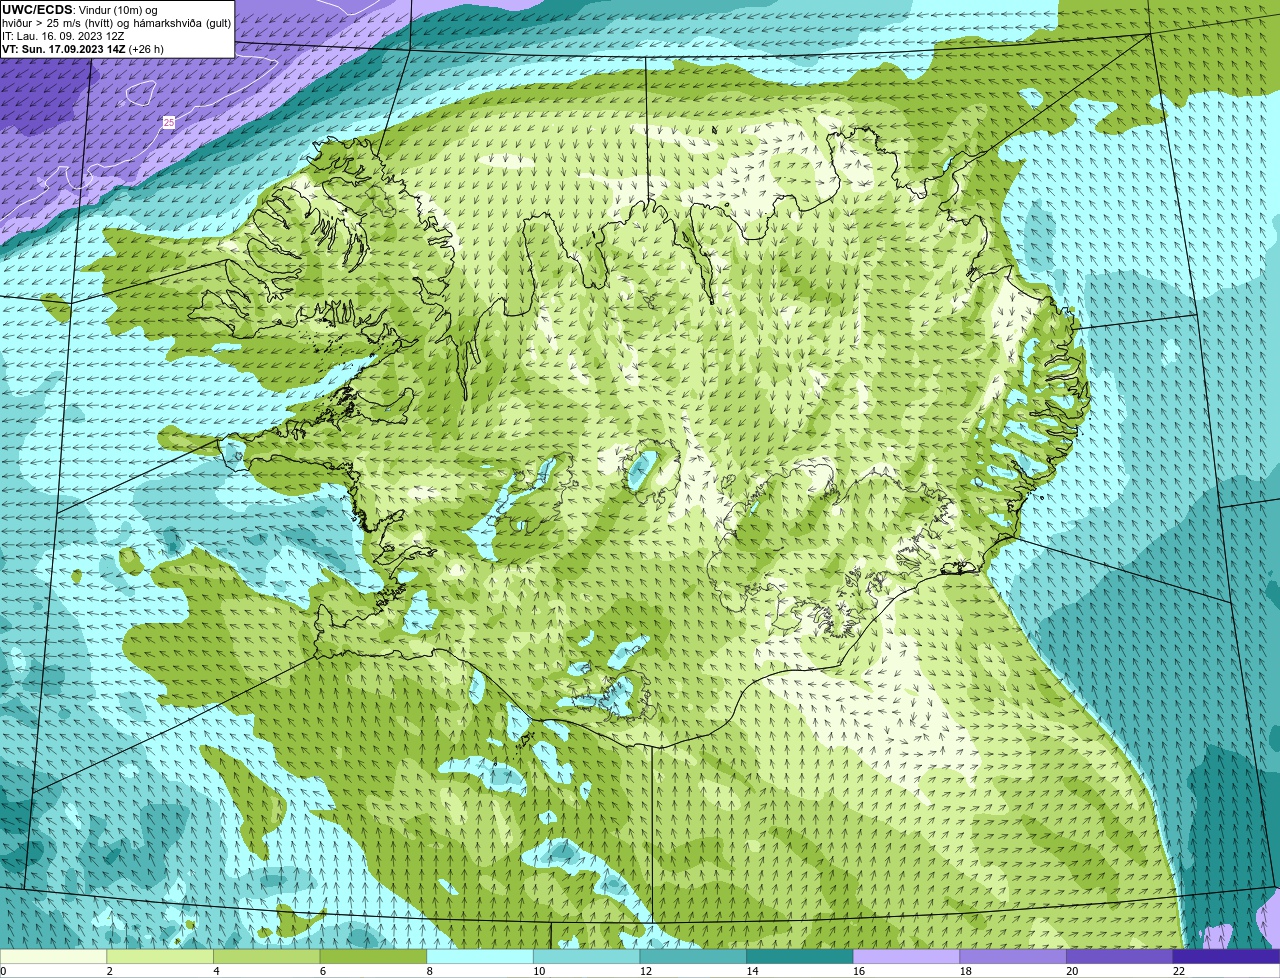Viewport: 1280px width, 978px height.
Task: Click the "16" label on the wind scale
Action: coord(859,971)
